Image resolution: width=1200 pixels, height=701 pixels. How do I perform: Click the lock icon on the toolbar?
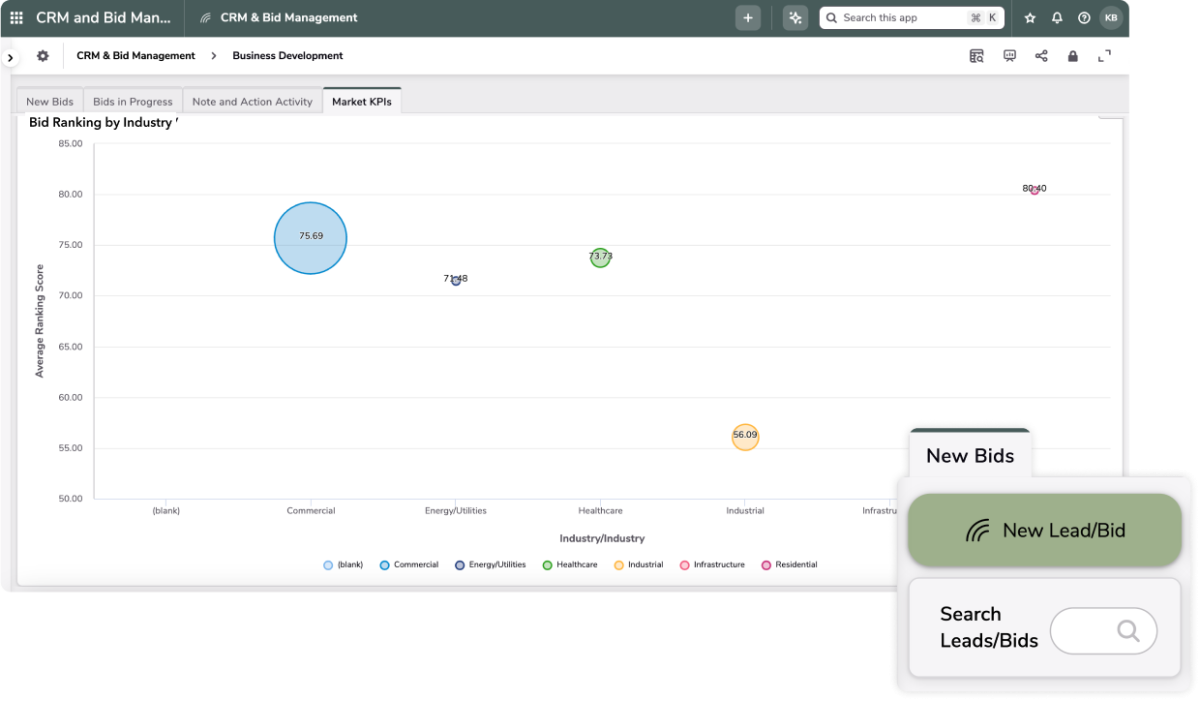click(1073, 56)
